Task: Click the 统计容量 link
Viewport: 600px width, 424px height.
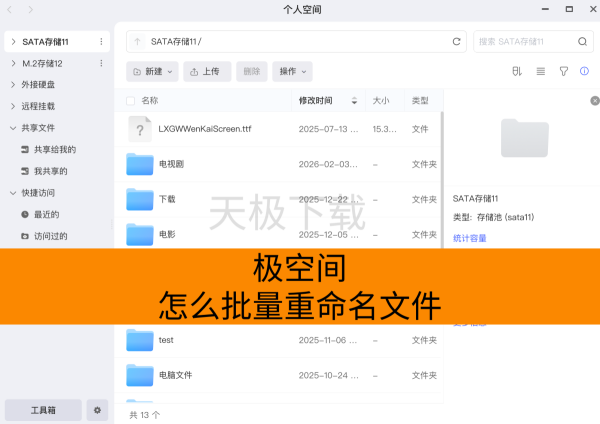Action: (470, 238)
